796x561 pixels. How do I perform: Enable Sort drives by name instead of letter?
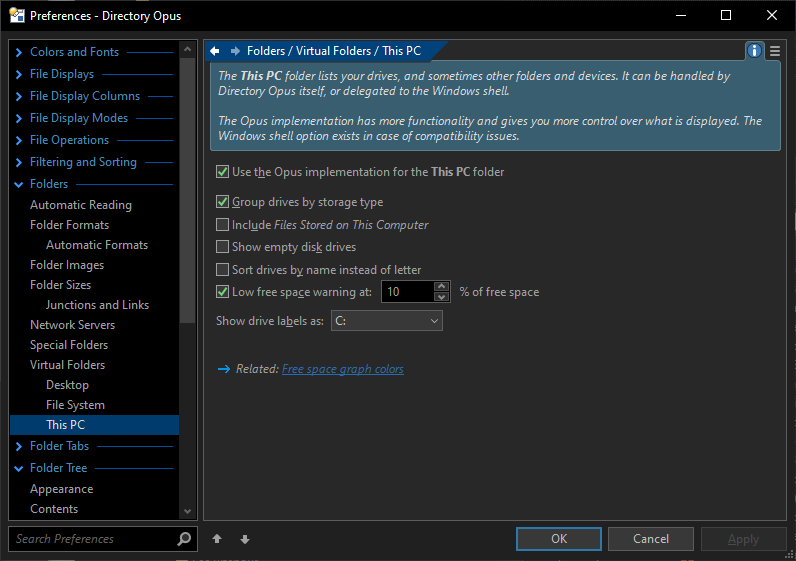(222, 270)
